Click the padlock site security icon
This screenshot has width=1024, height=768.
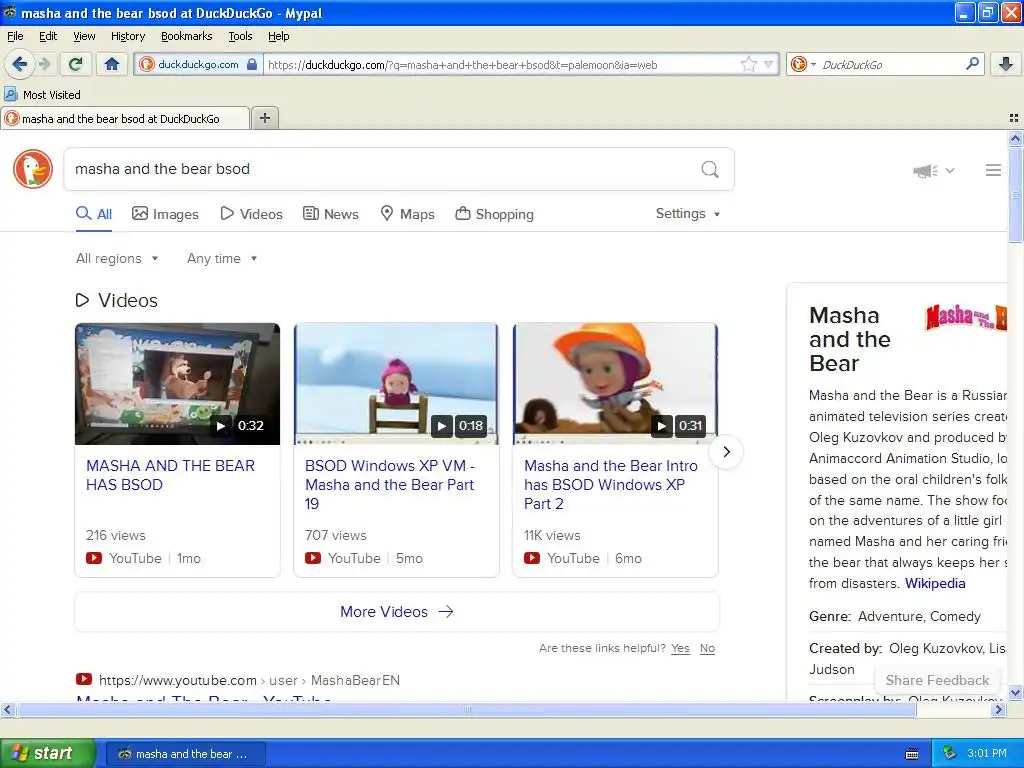(252, 65)
